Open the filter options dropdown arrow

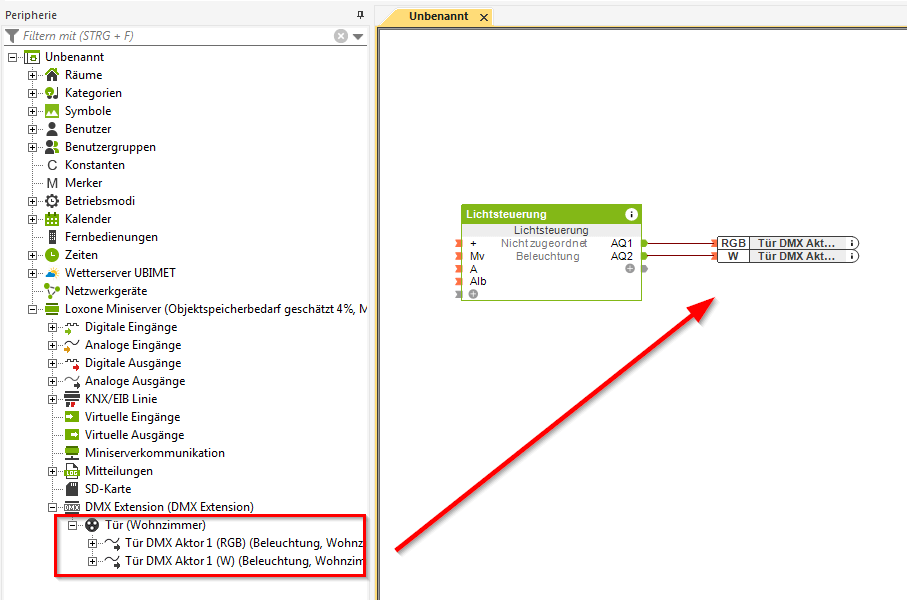[x=358, y=37]
